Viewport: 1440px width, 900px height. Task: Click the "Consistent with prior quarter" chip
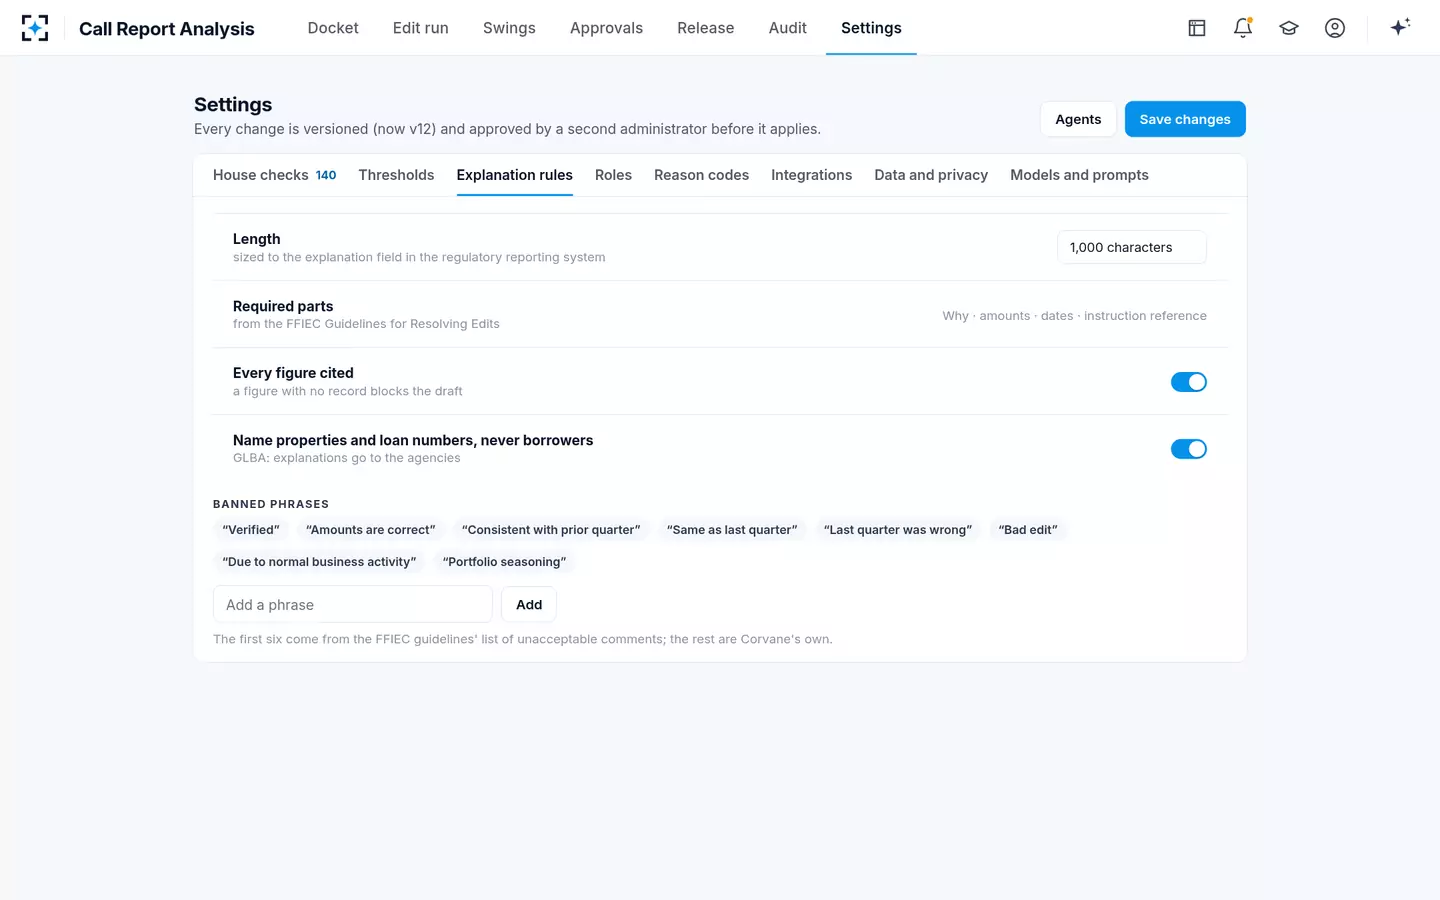pyautogui.click(x=551, y=530)
